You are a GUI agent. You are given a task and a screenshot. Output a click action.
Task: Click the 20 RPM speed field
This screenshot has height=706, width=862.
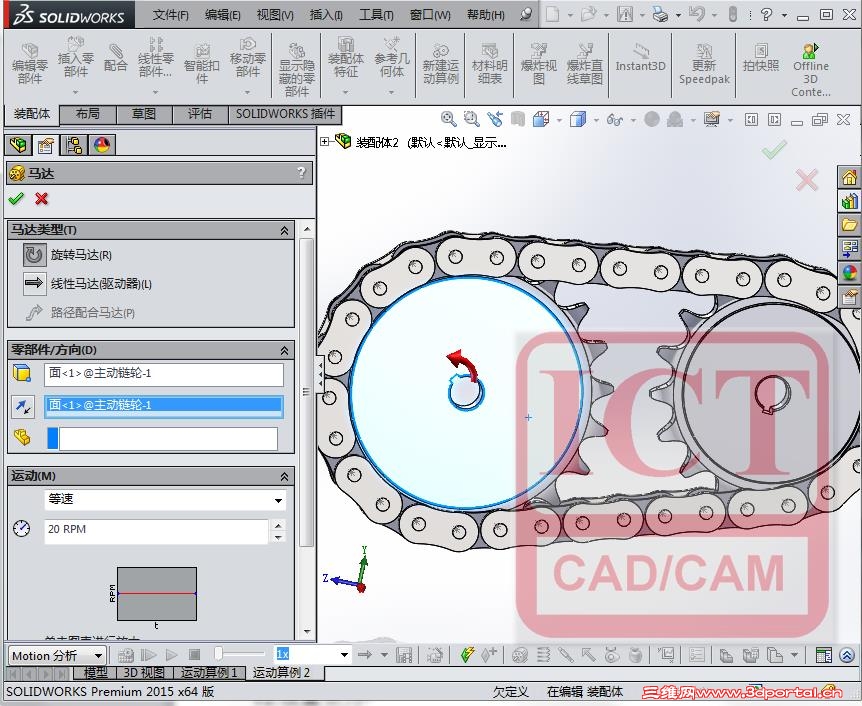point(156,530)
